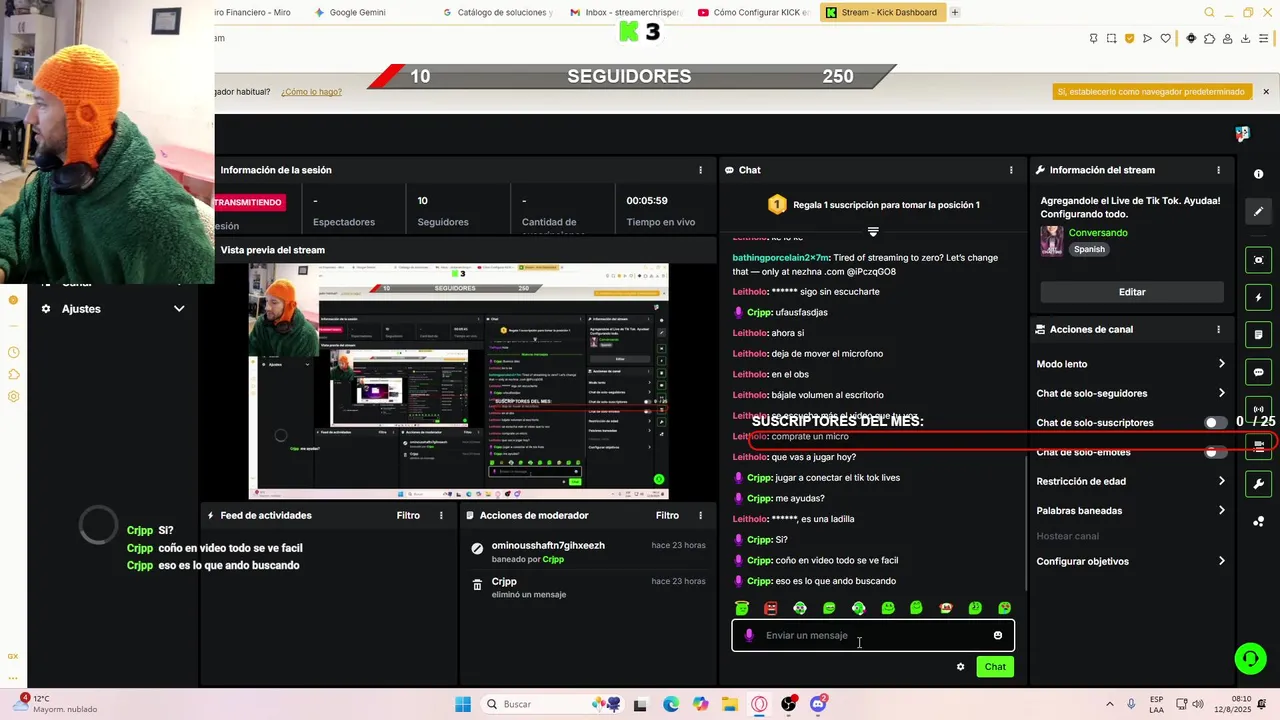1280x720 pixels.
Task: Click the purple microphone in message box
Action: 749,635
